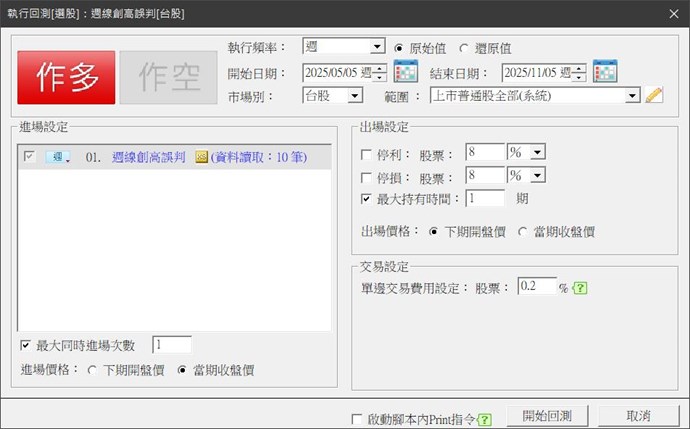690x429 pixels.
Task: Select the 作多 long direction button
Action: pos(66,77)
